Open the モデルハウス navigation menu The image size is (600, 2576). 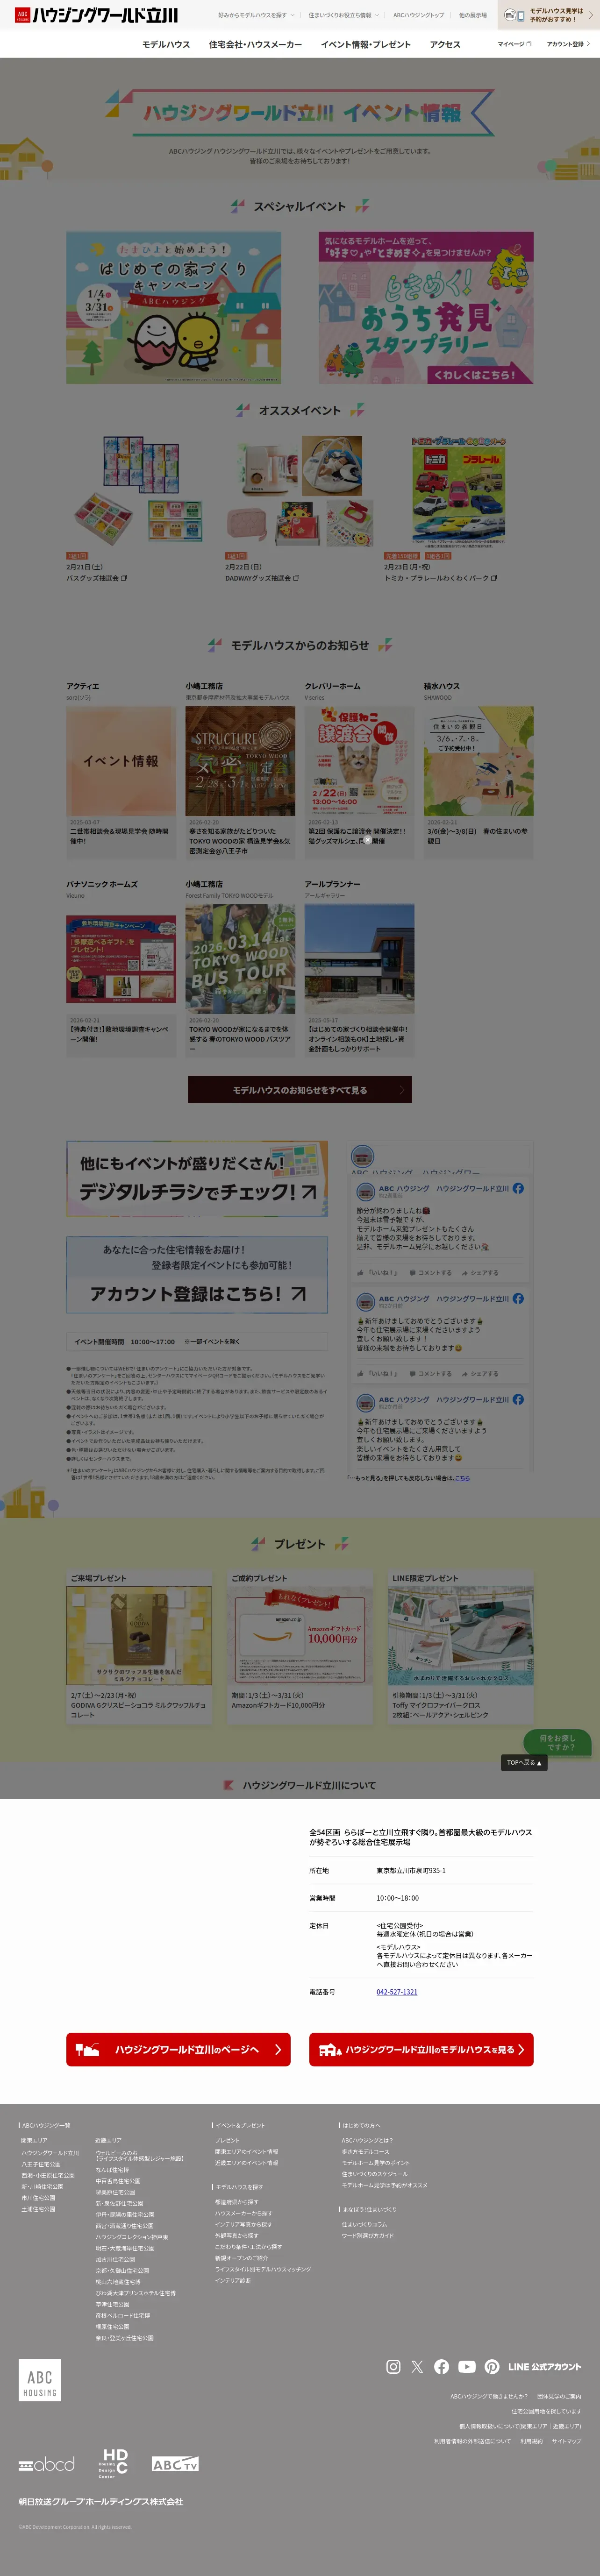tap(166, 45)
